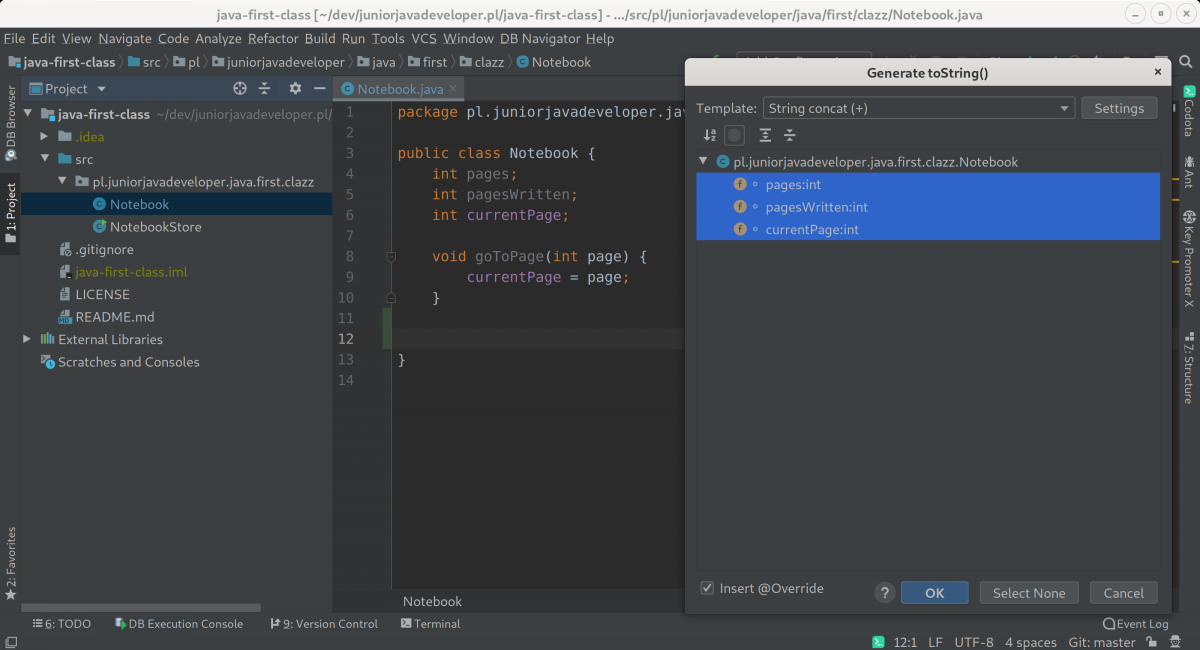
Task: Collapse the src folder in project tree
Action: [x=44, y=159]
